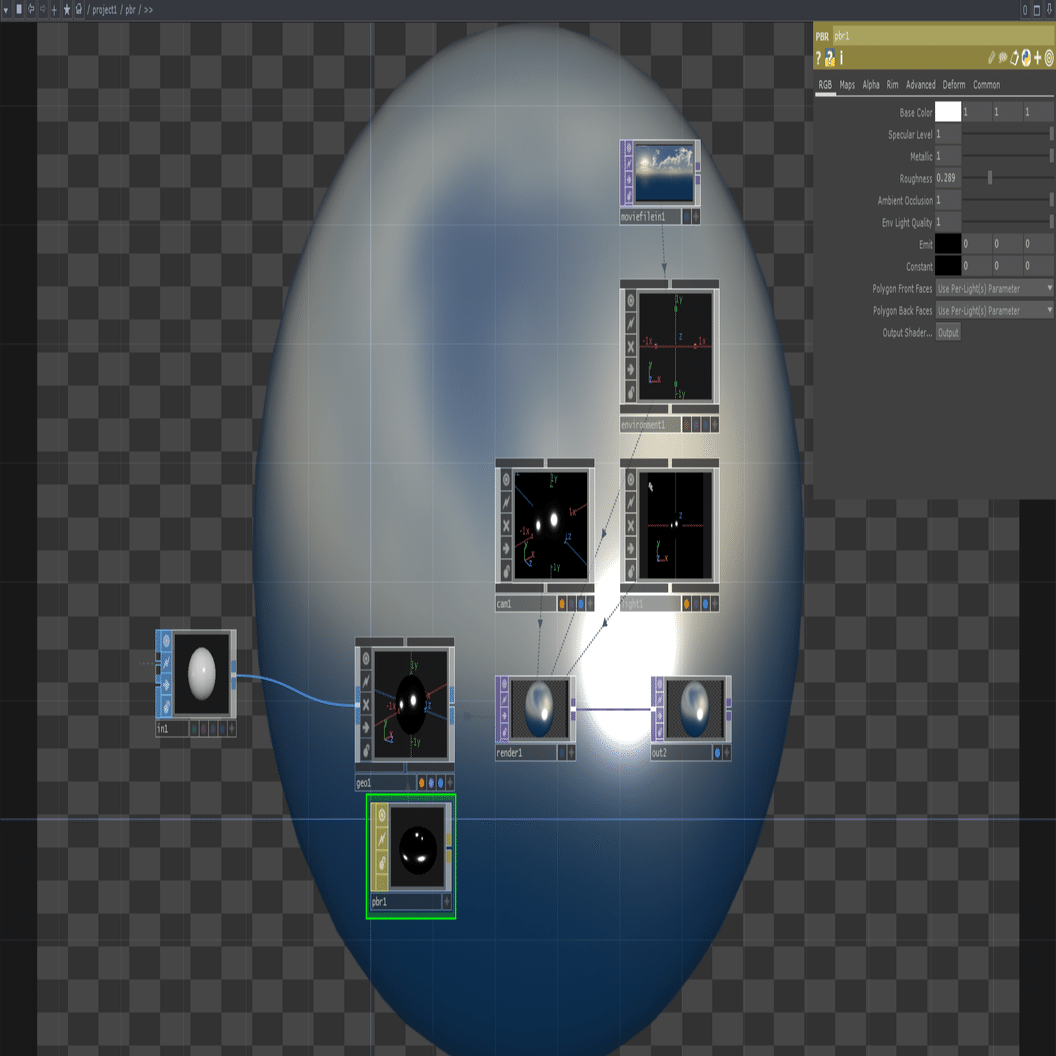Switch to the Rim tab
Screen dimensions: 1056x1056
pyautogui.click(x=892, y=85)
